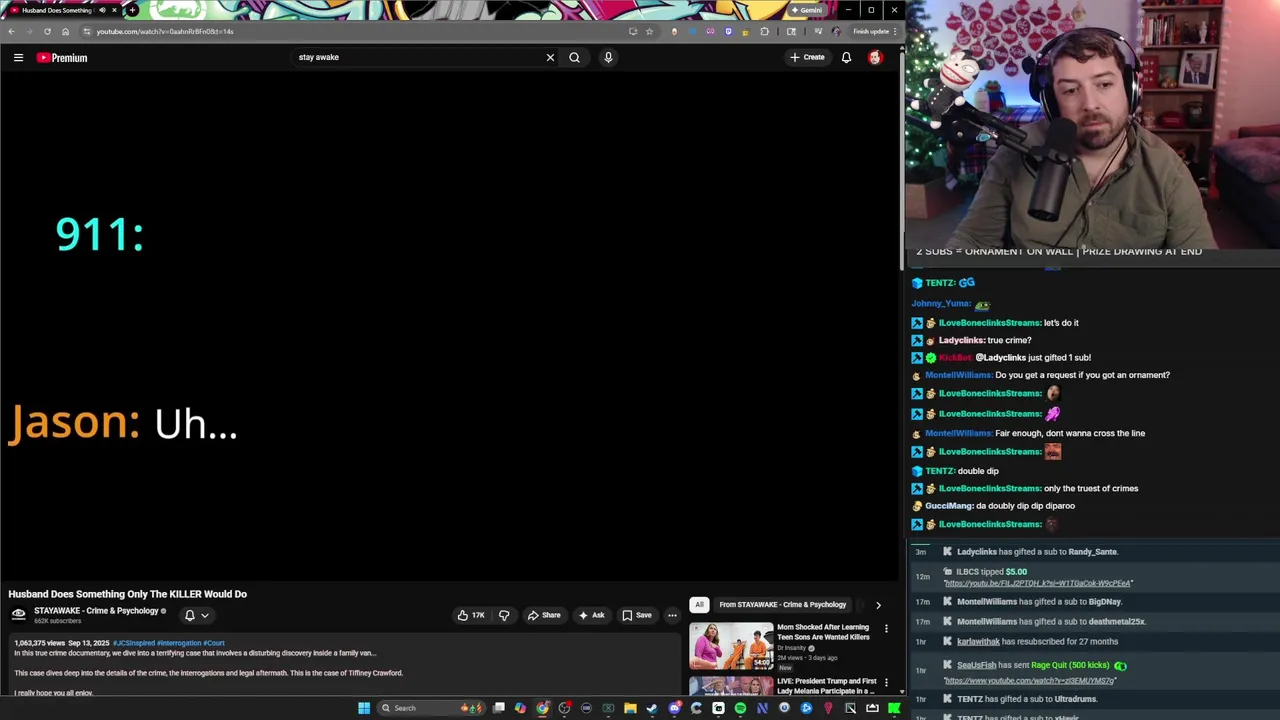Viewport: 1280px width, 720px height.
Task: Open Spotify from the taskbar
Action: pyautogui.click(x=740, y=708)
